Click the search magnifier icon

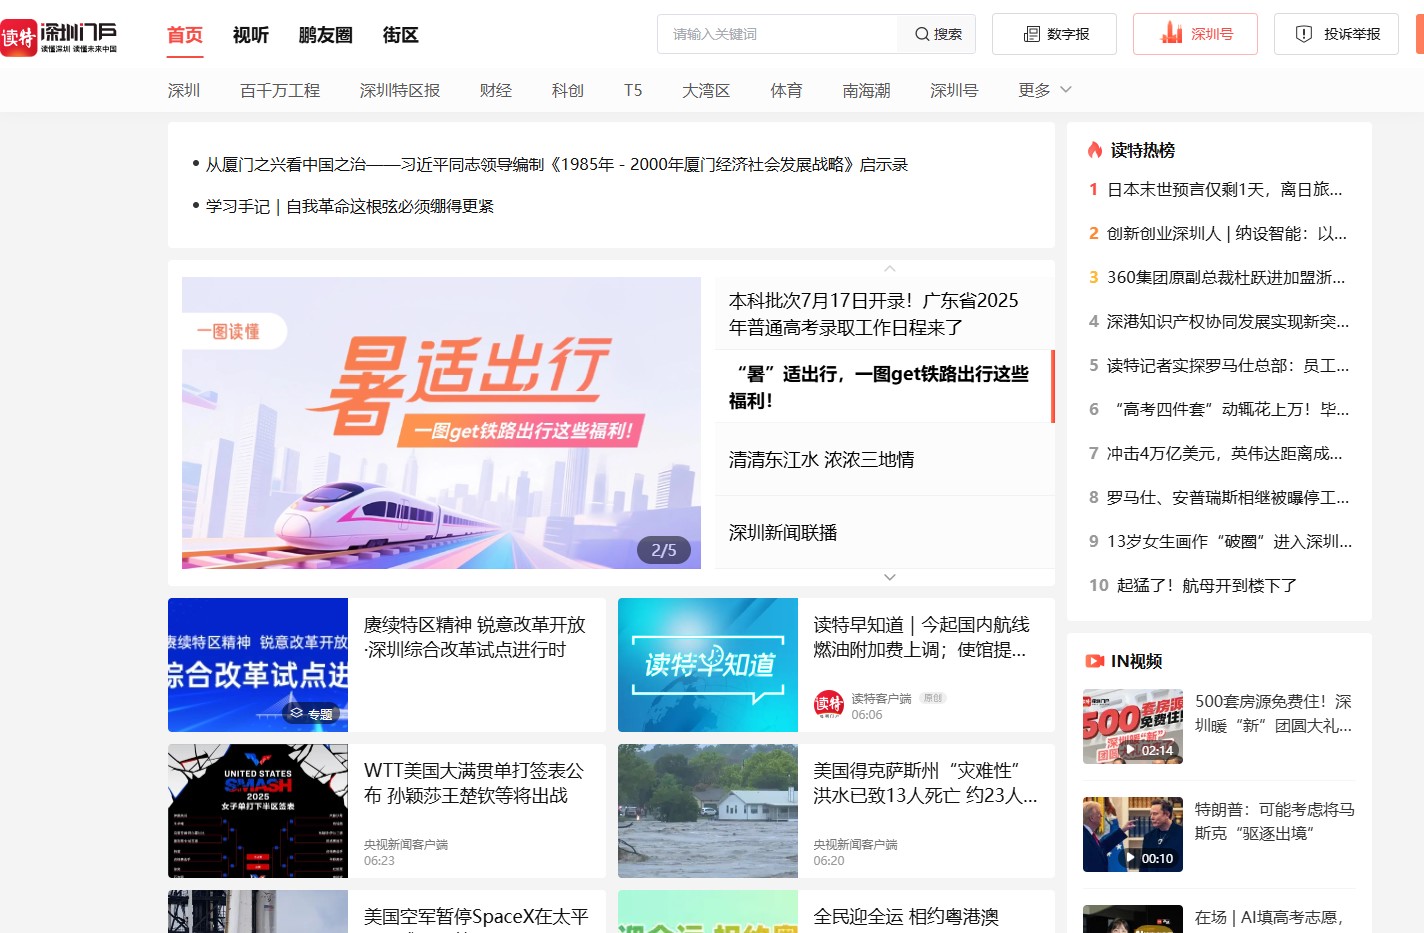(x=921, y=34)
